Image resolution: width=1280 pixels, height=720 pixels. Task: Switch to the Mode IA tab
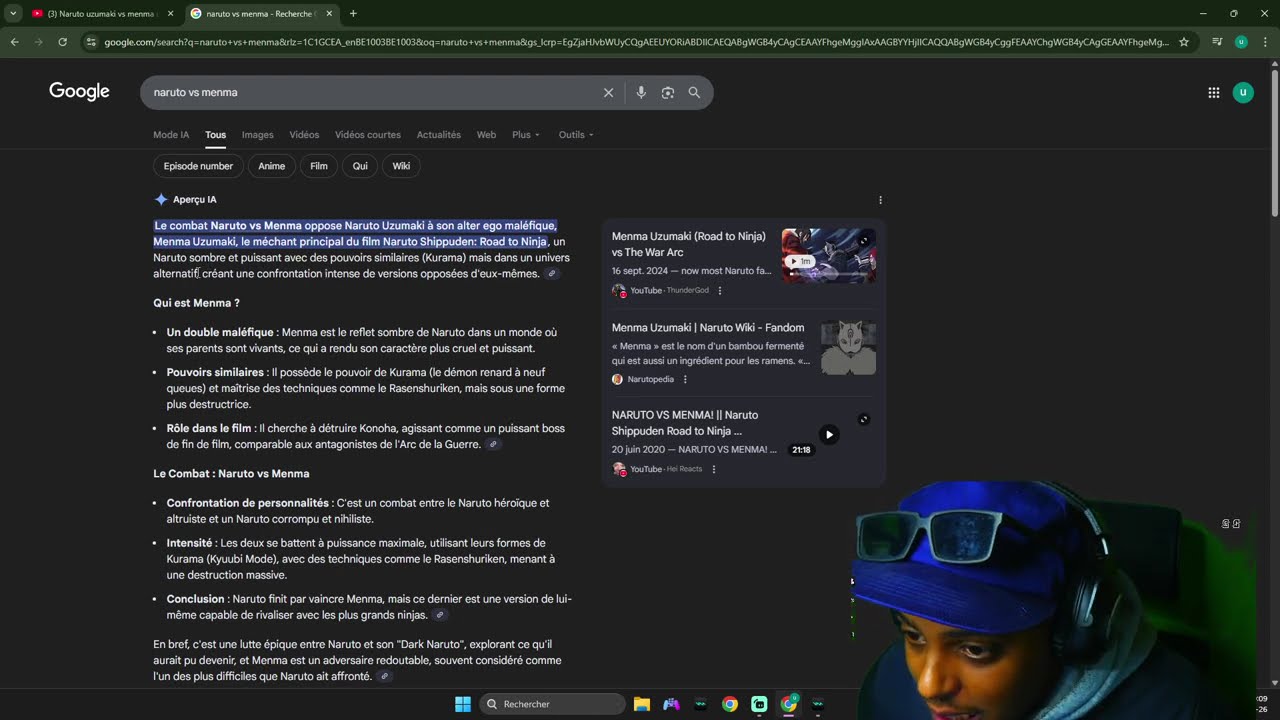pos(171,135)
